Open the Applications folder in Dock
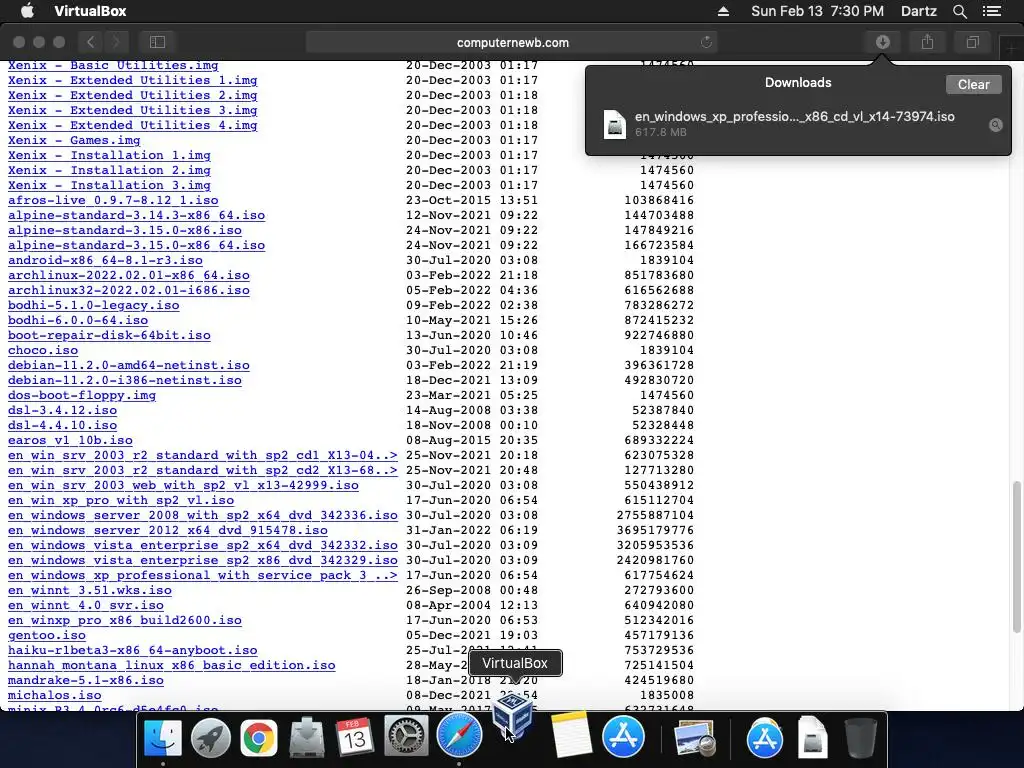 (x=765, y=738)
